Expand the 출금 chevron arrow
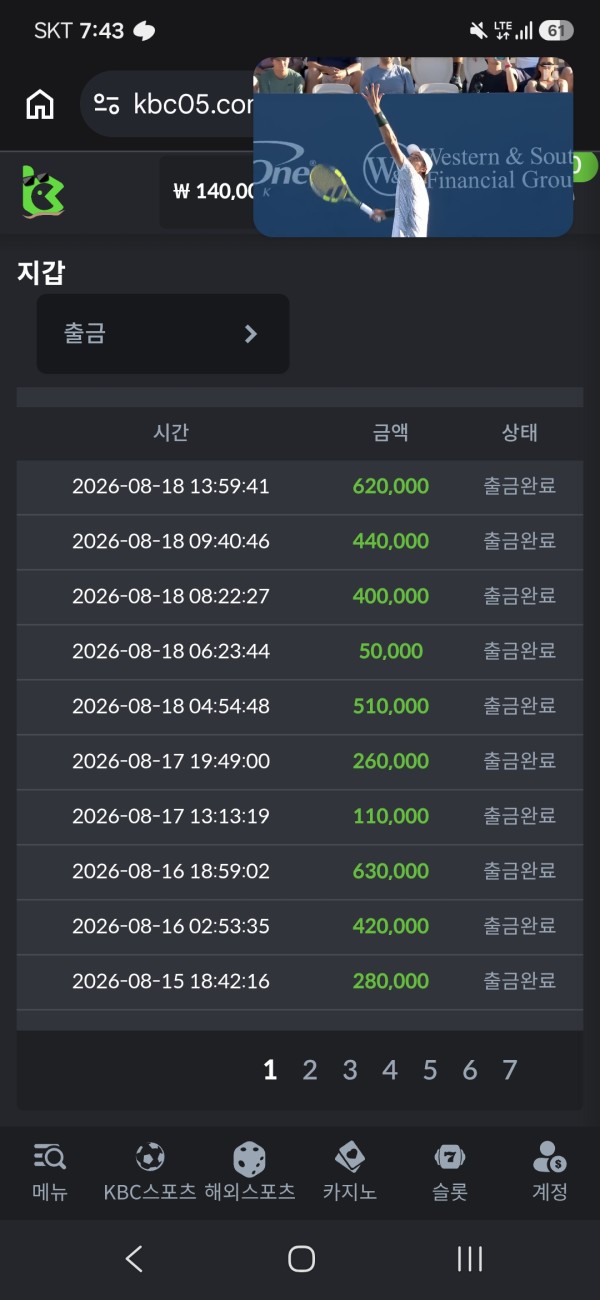600x1300 pixels. (x=251, y=334)
